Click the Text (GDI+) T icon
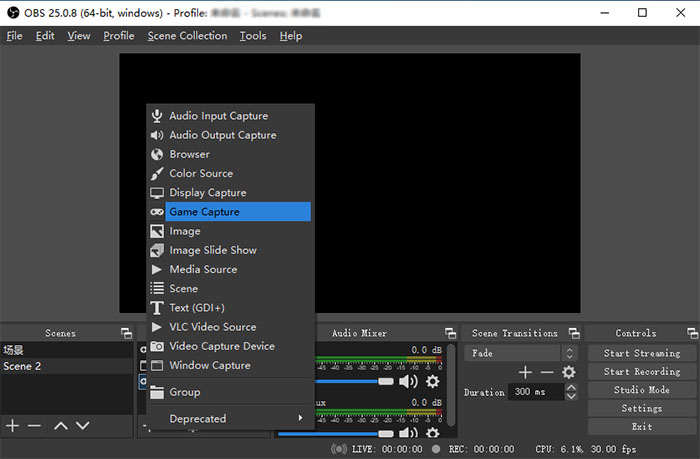The image size is (700, 459). (x=157, y=308)
